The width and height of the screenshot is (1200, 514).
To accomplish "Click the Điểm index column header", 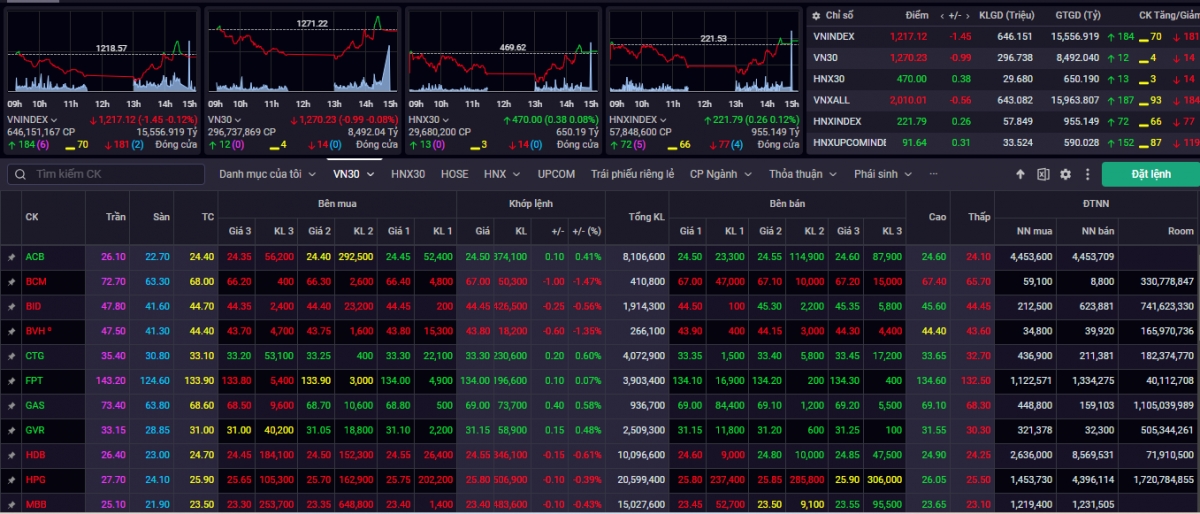I will pyautogui.click(x=917, y=15).
